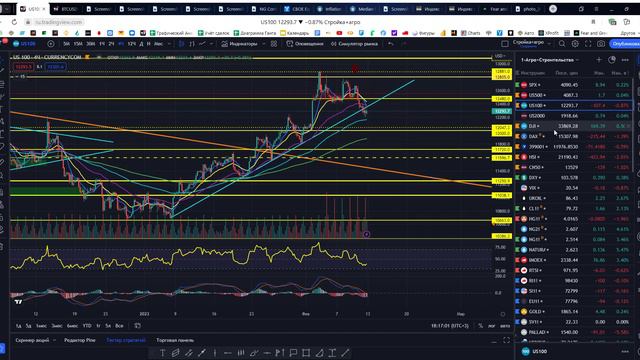
Task: Open the Индикаторы indicators menu
Action: (239, 44)
